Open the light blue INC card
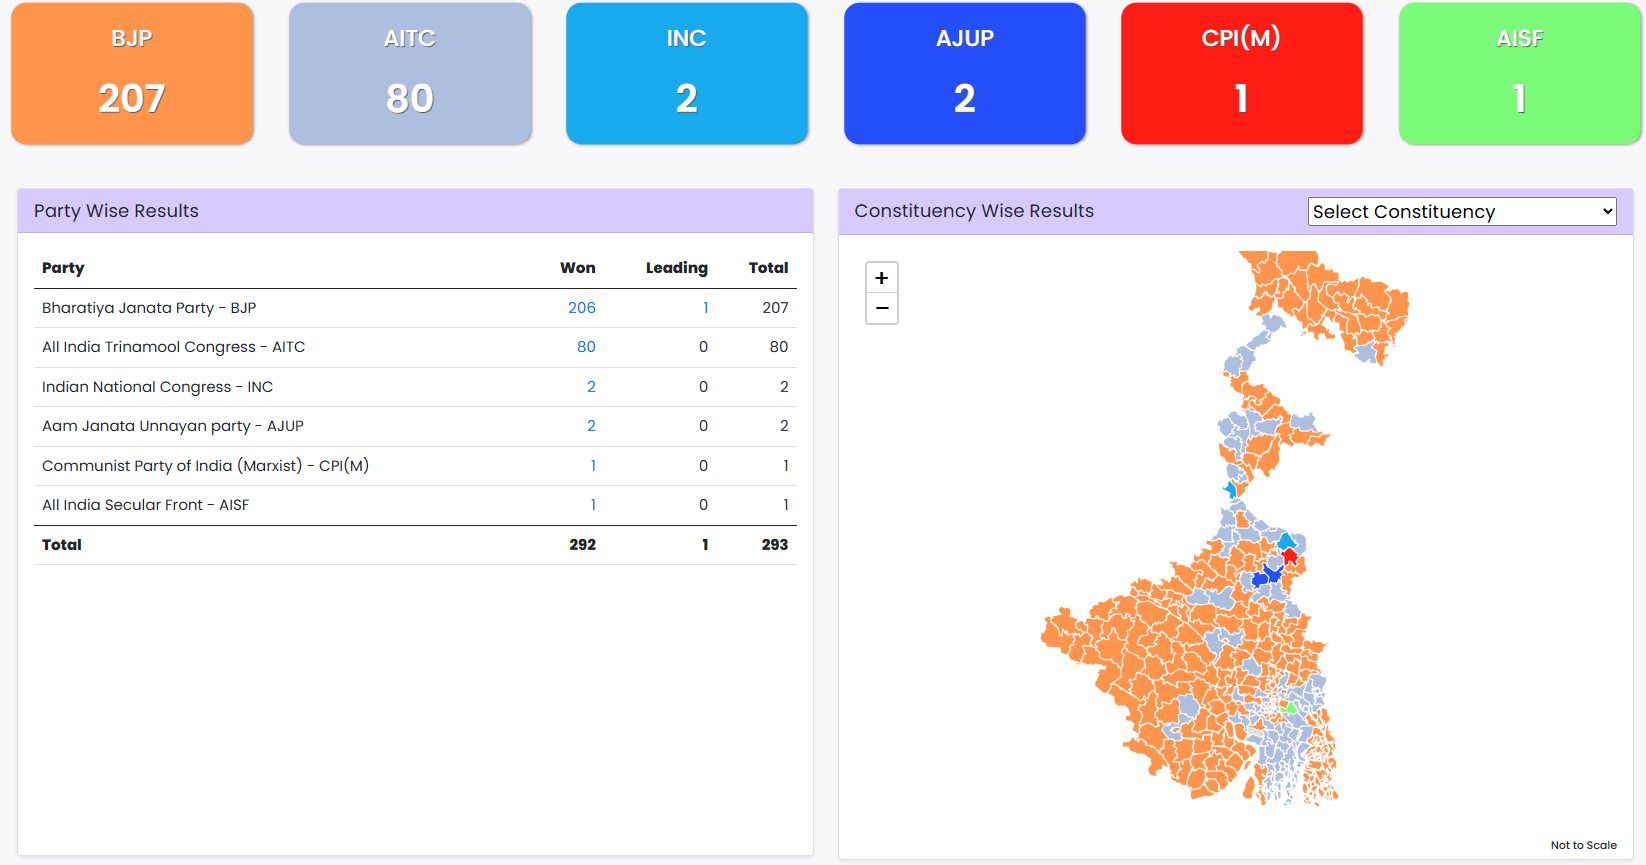 click(x=687, y=73)
